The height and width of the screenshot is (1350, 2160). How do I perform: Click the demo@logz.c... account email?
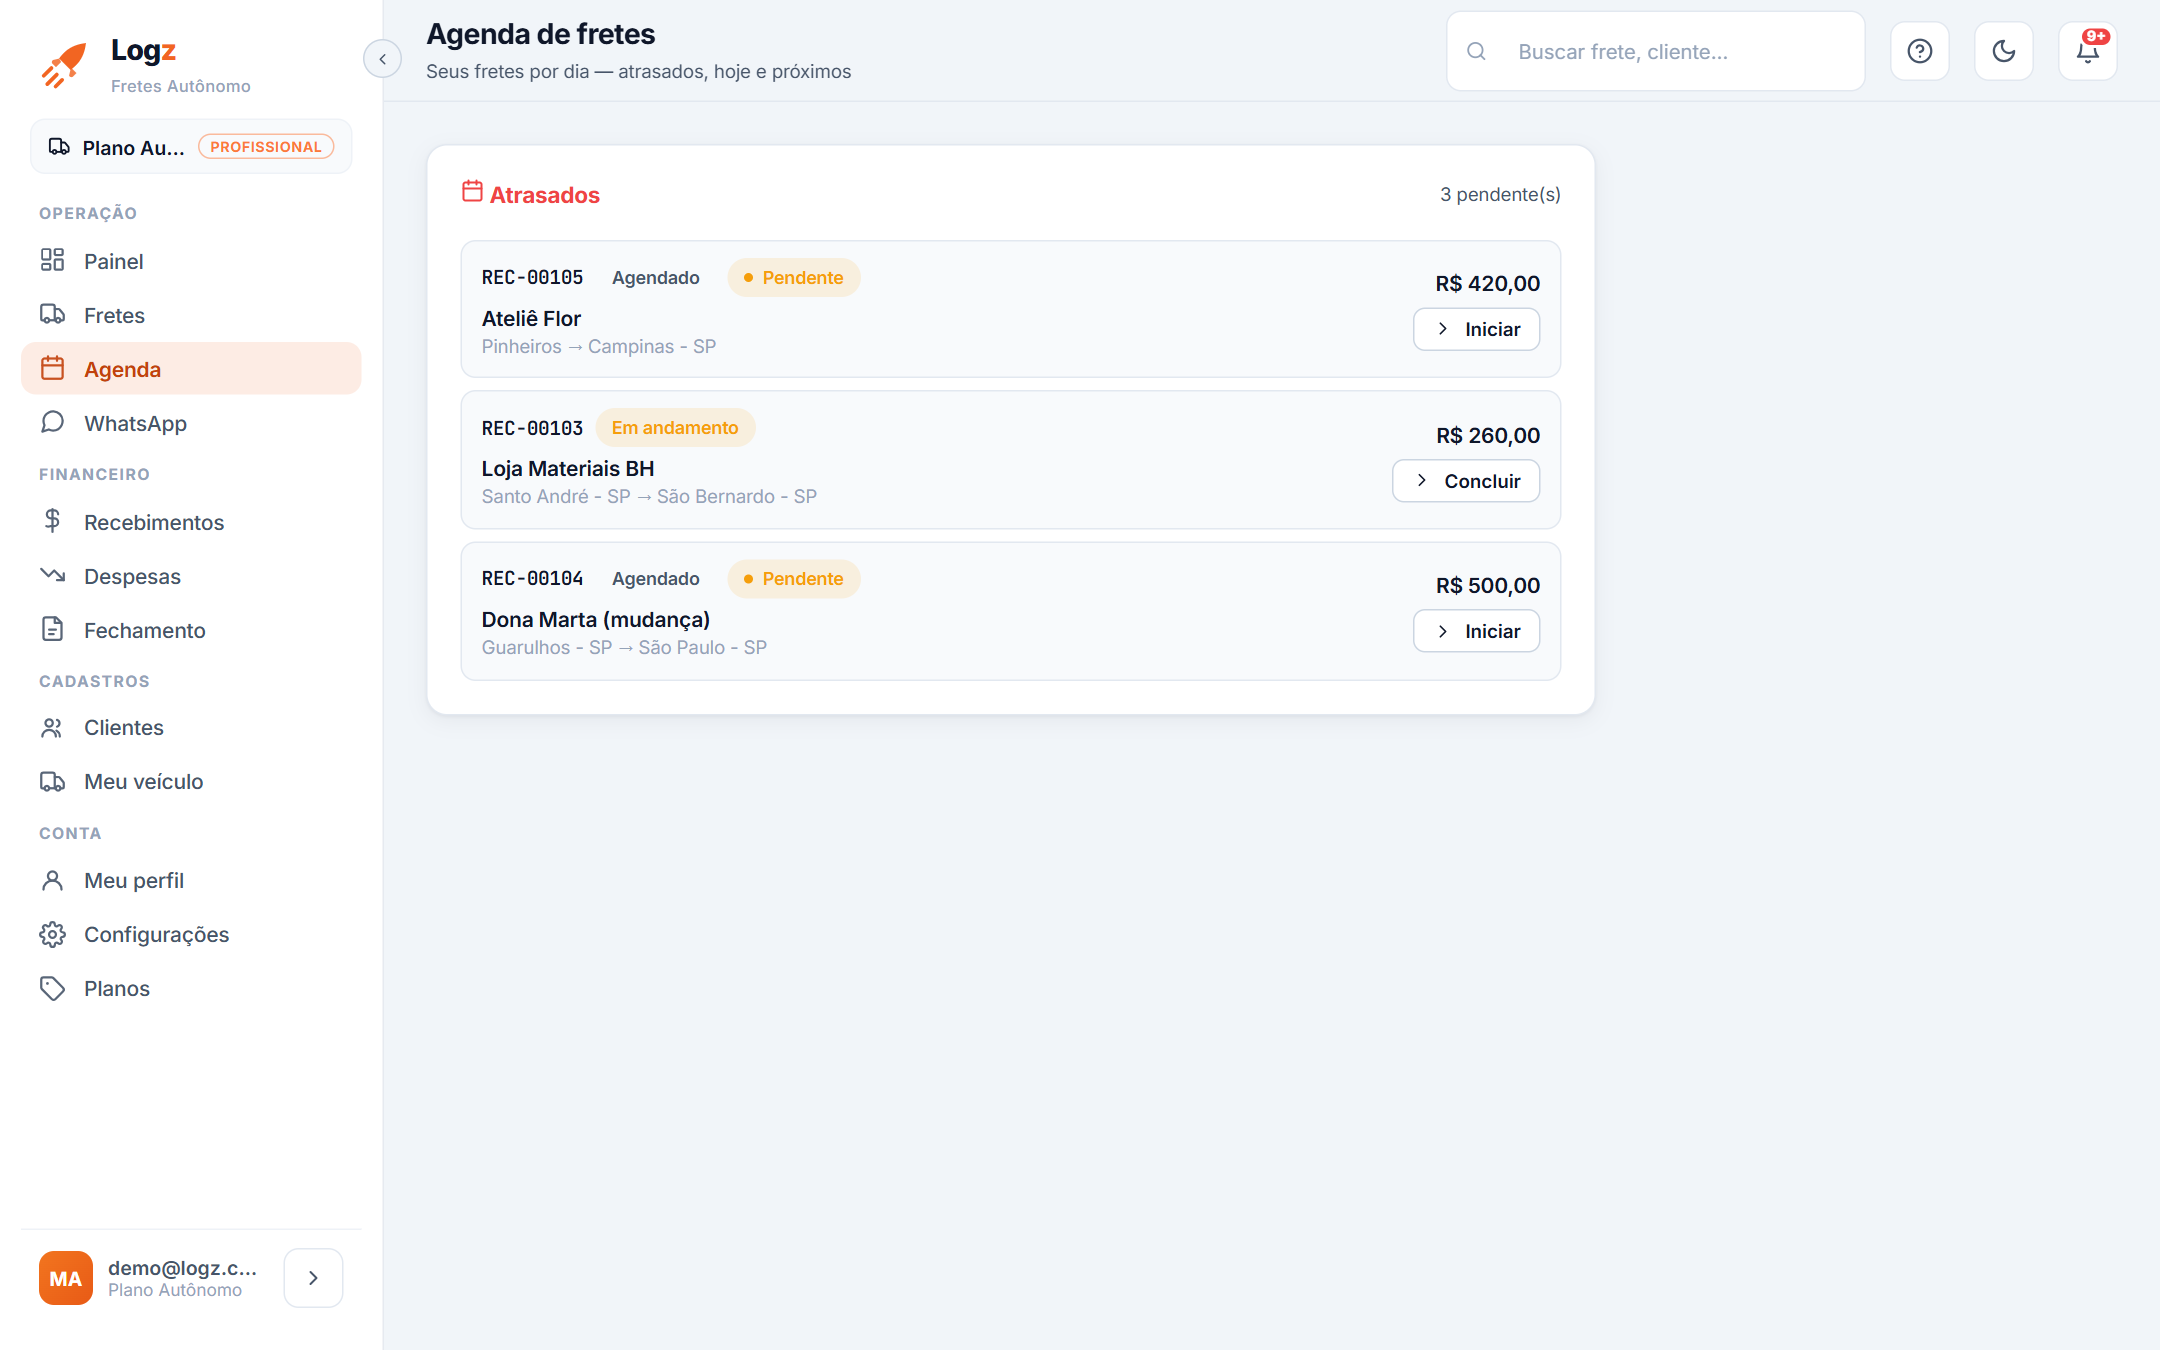tap(183, 1267)
